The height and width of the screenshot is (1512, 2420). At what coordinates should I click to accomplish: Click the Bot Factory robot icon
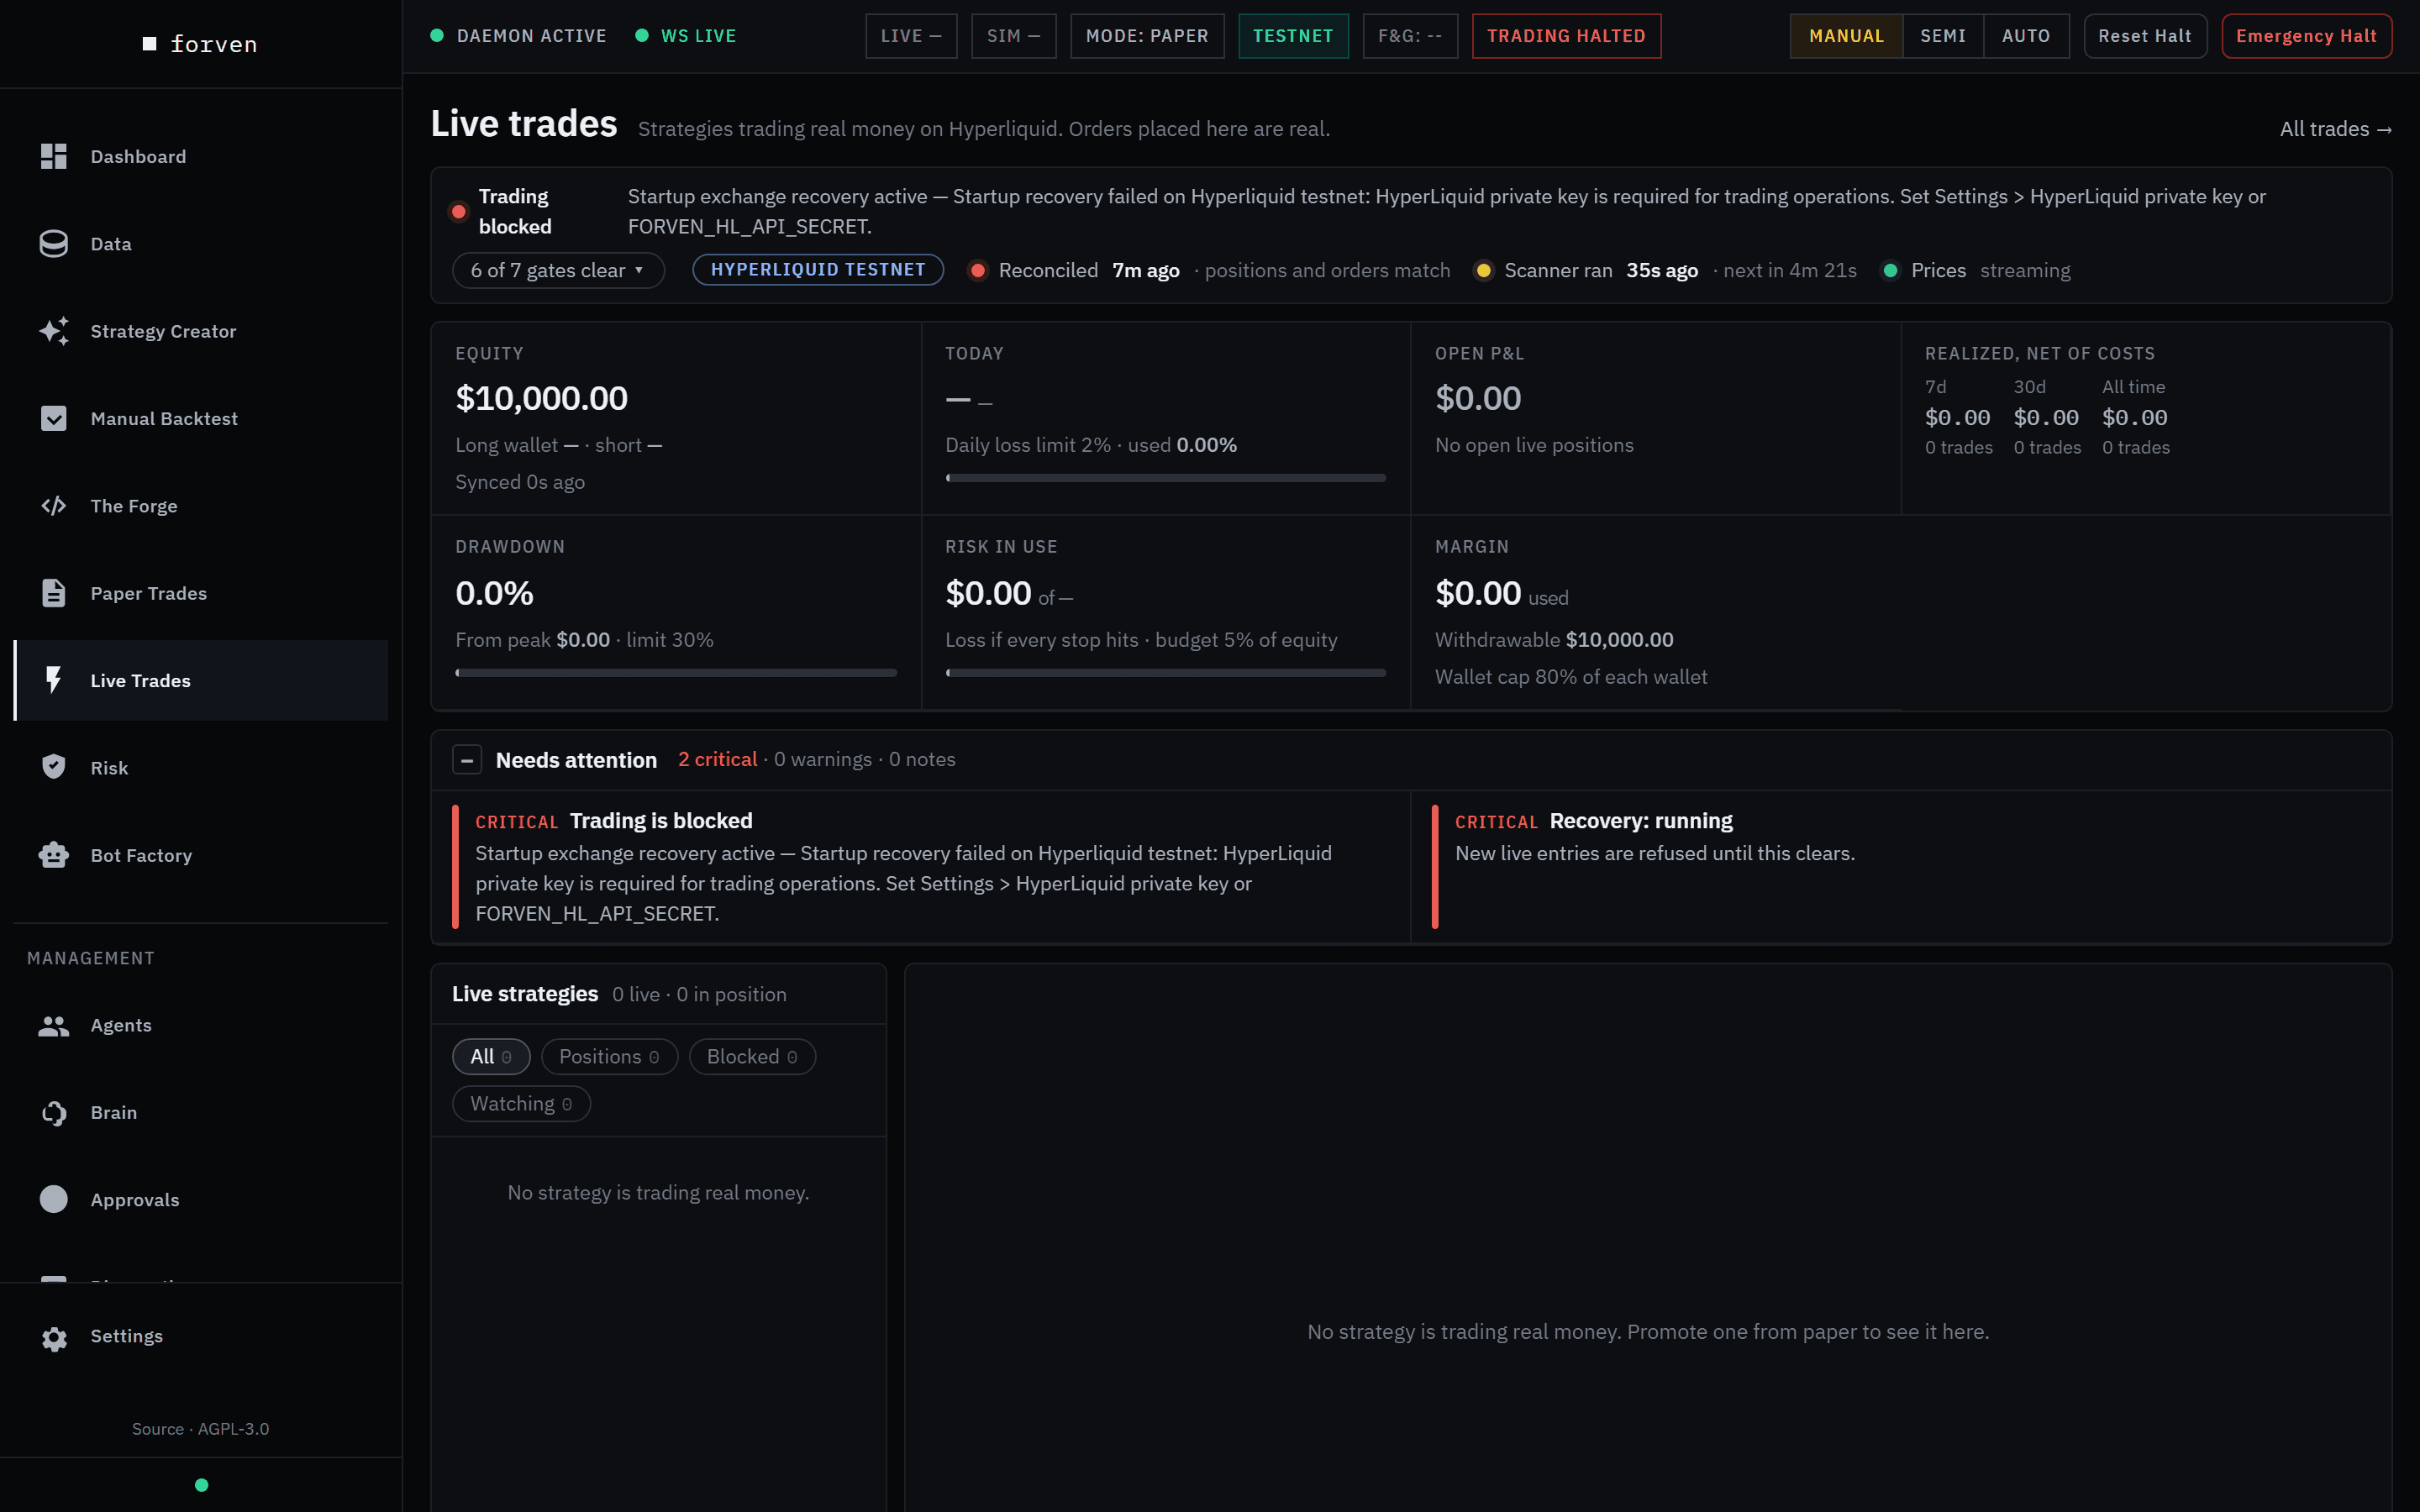tap(53, 855)
